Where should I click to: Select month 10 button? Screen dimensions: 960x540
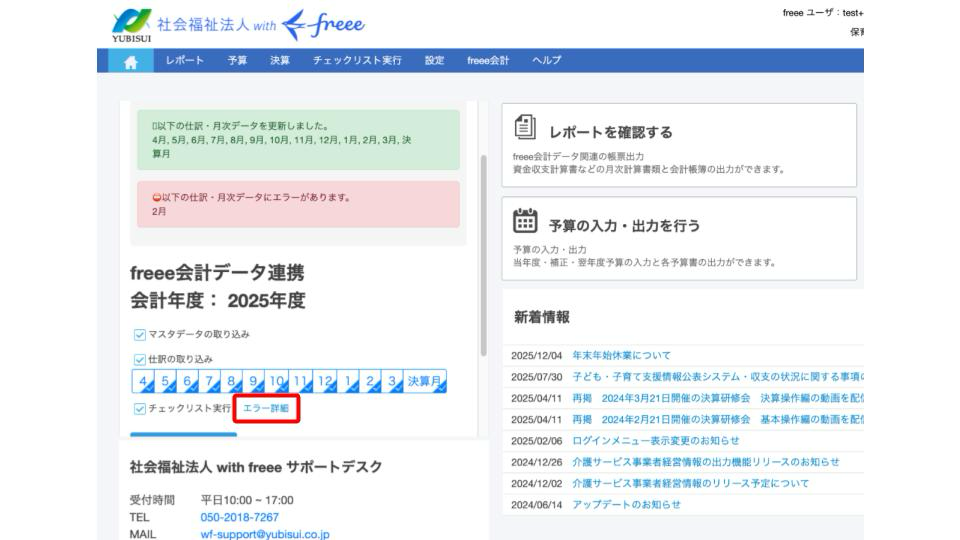coord(277,381)
